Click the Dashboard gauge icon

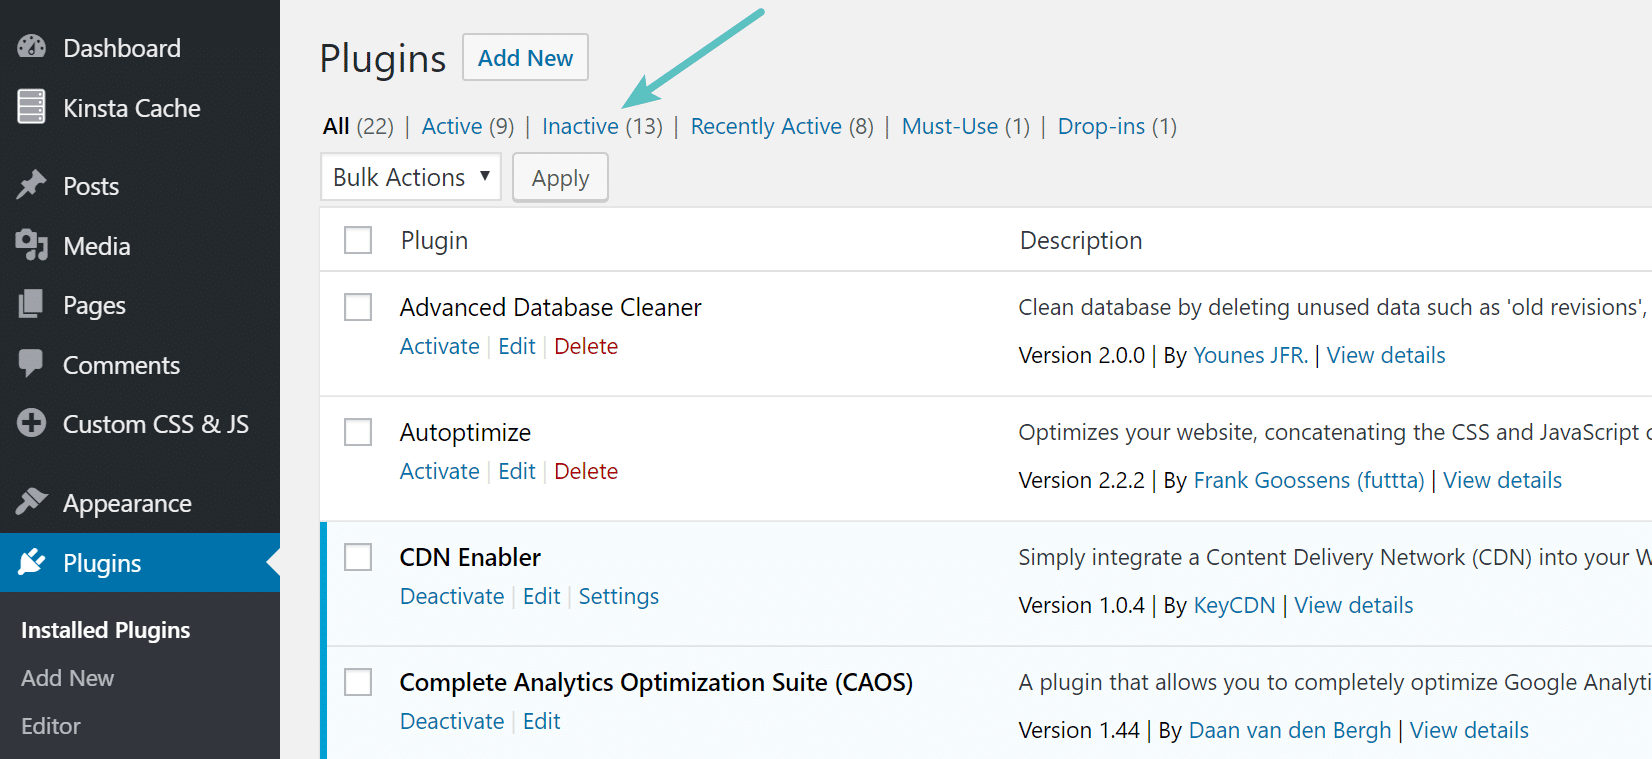pos(32,47)
